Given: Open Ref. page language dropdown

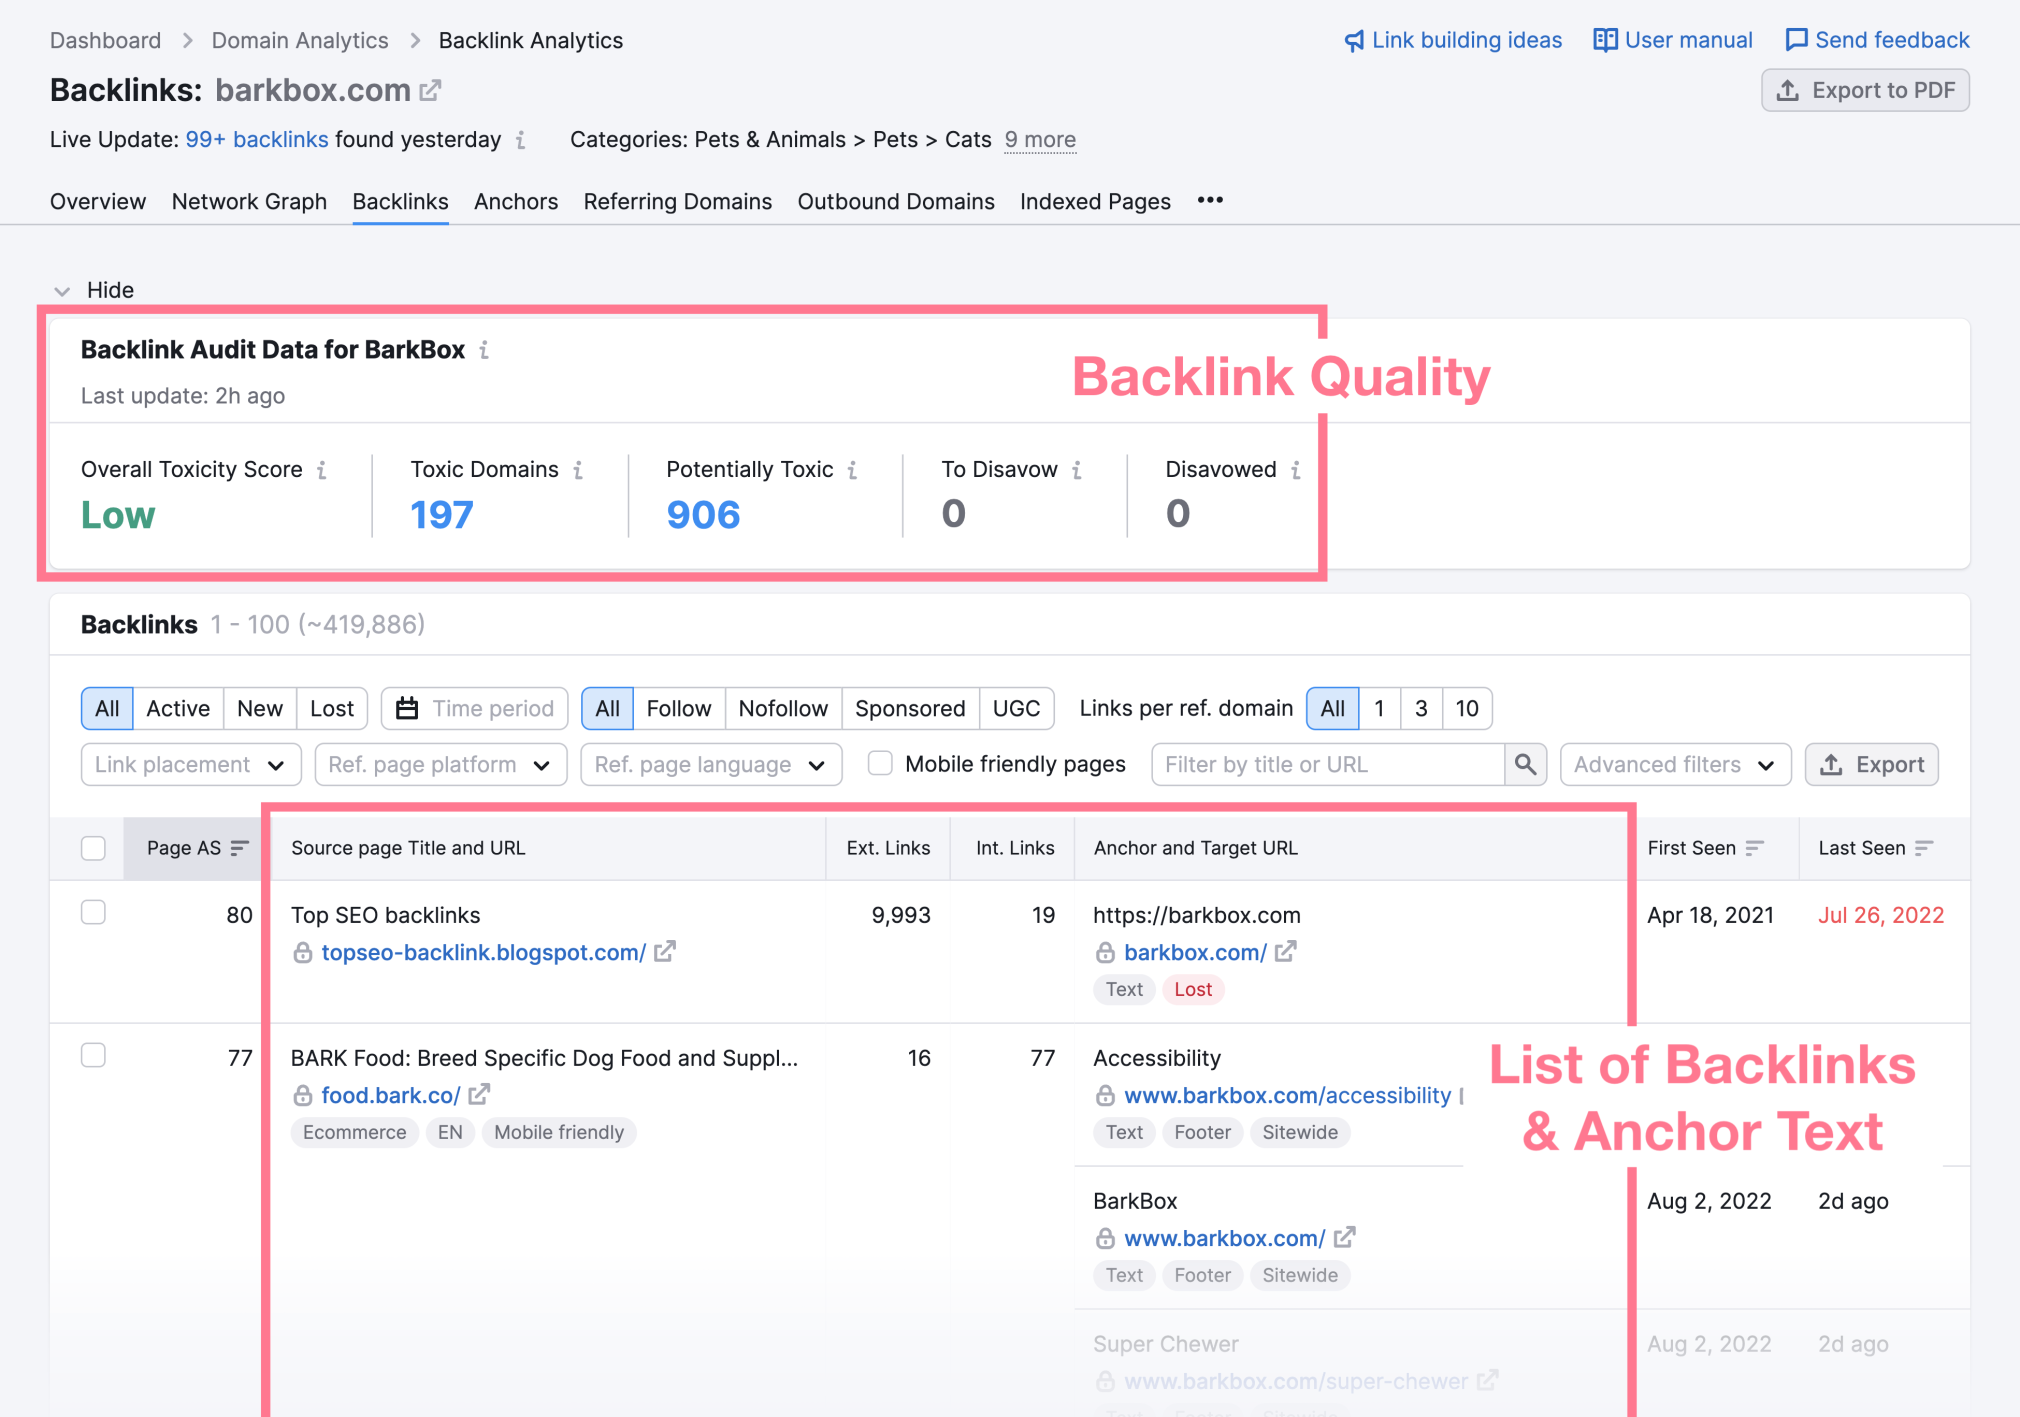Looking at the screenshot, I should pyautogui.click(x=711, y=765).
